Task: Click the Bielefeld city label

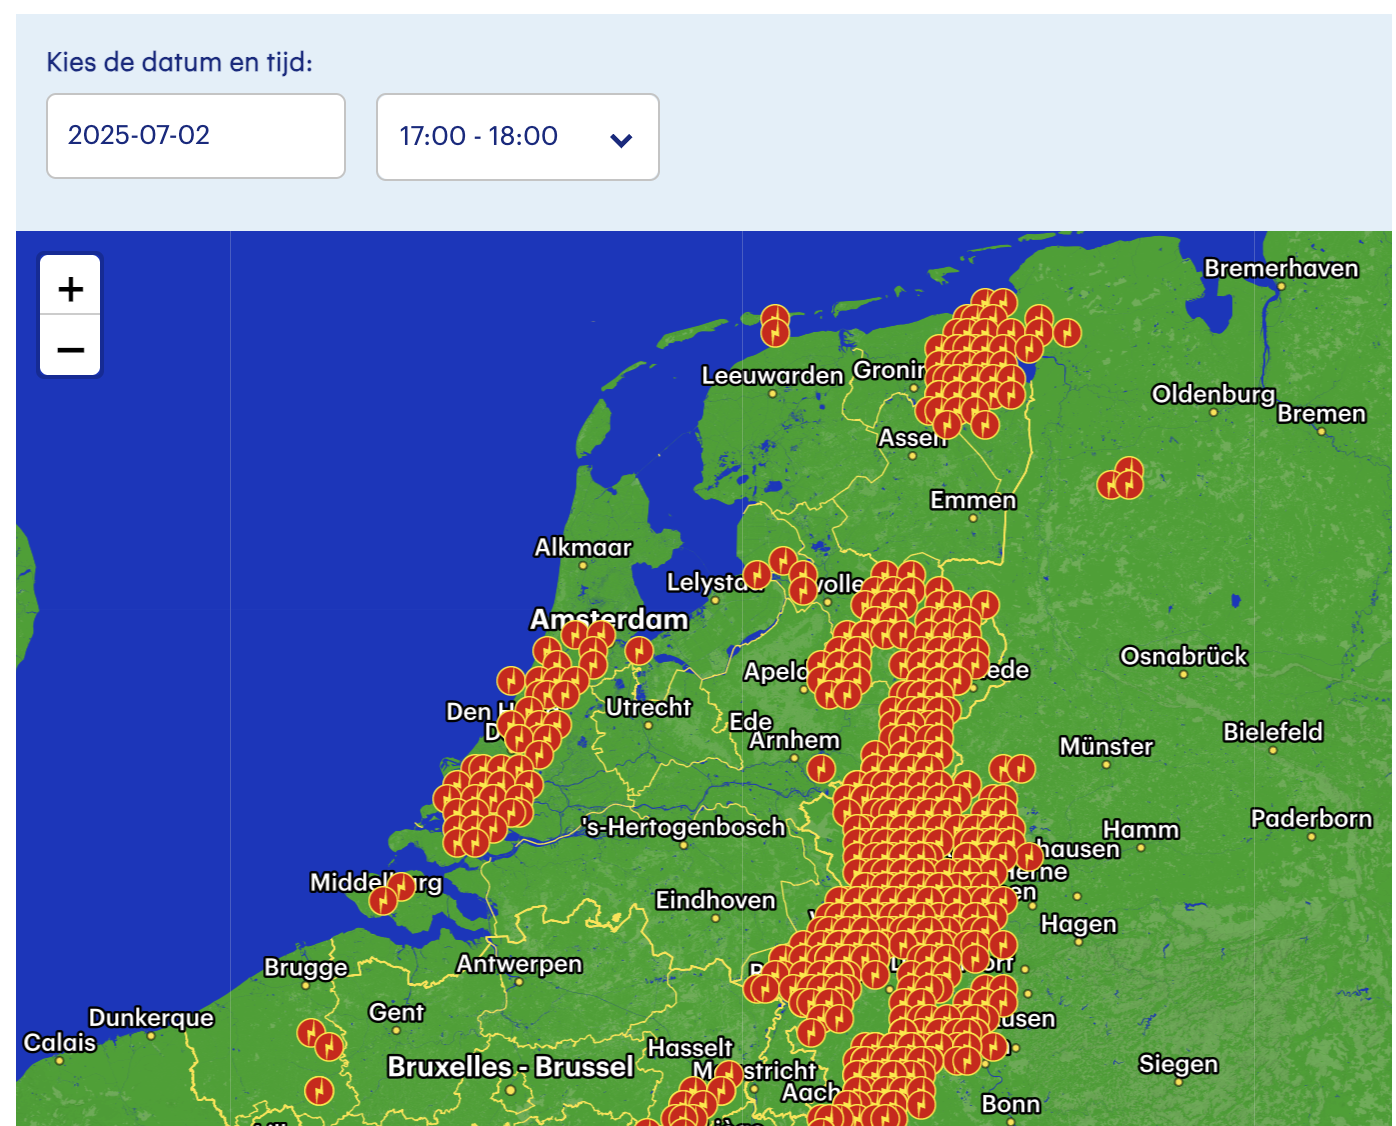Action: 1273,732
